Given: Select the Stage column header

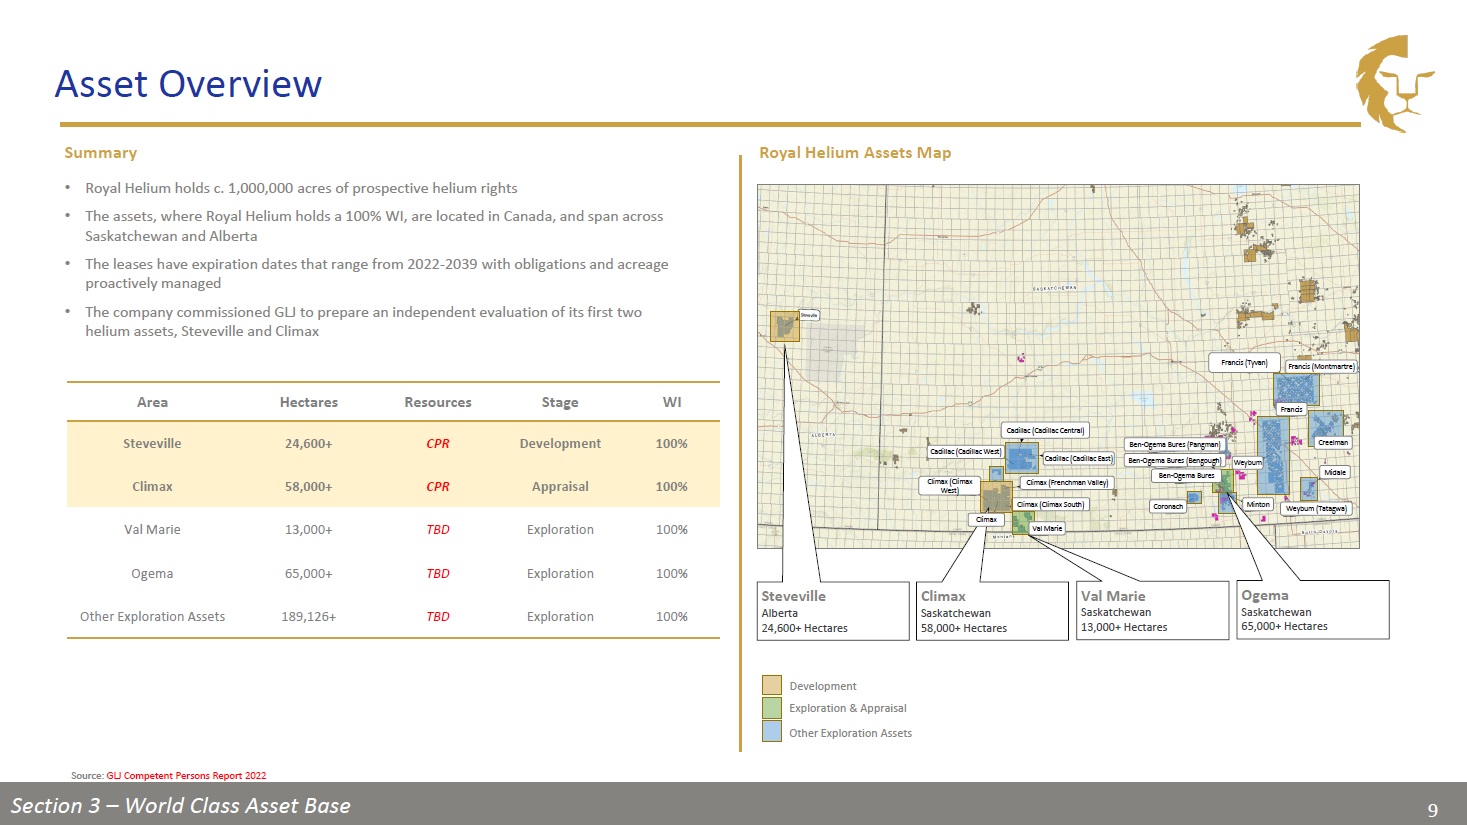Looking at the screenshot, I should pos(560,402).
